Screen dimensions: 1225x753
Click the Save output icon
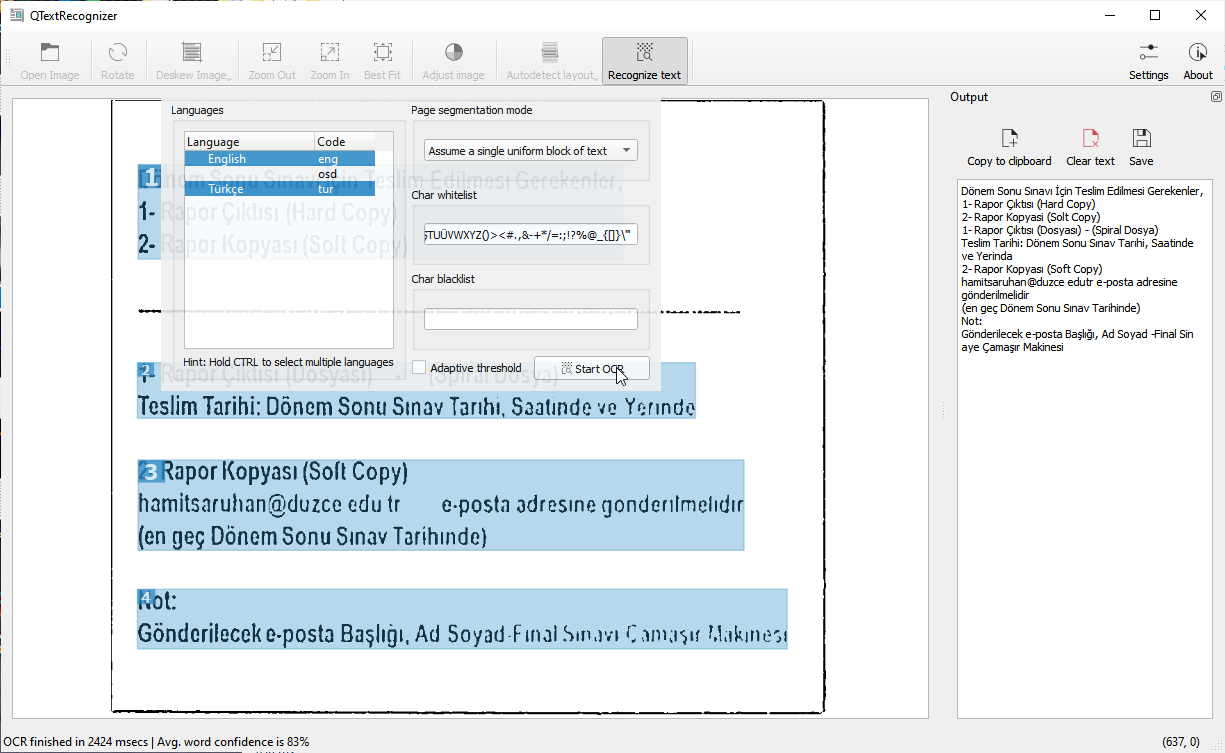click(x=1141, y=138)
